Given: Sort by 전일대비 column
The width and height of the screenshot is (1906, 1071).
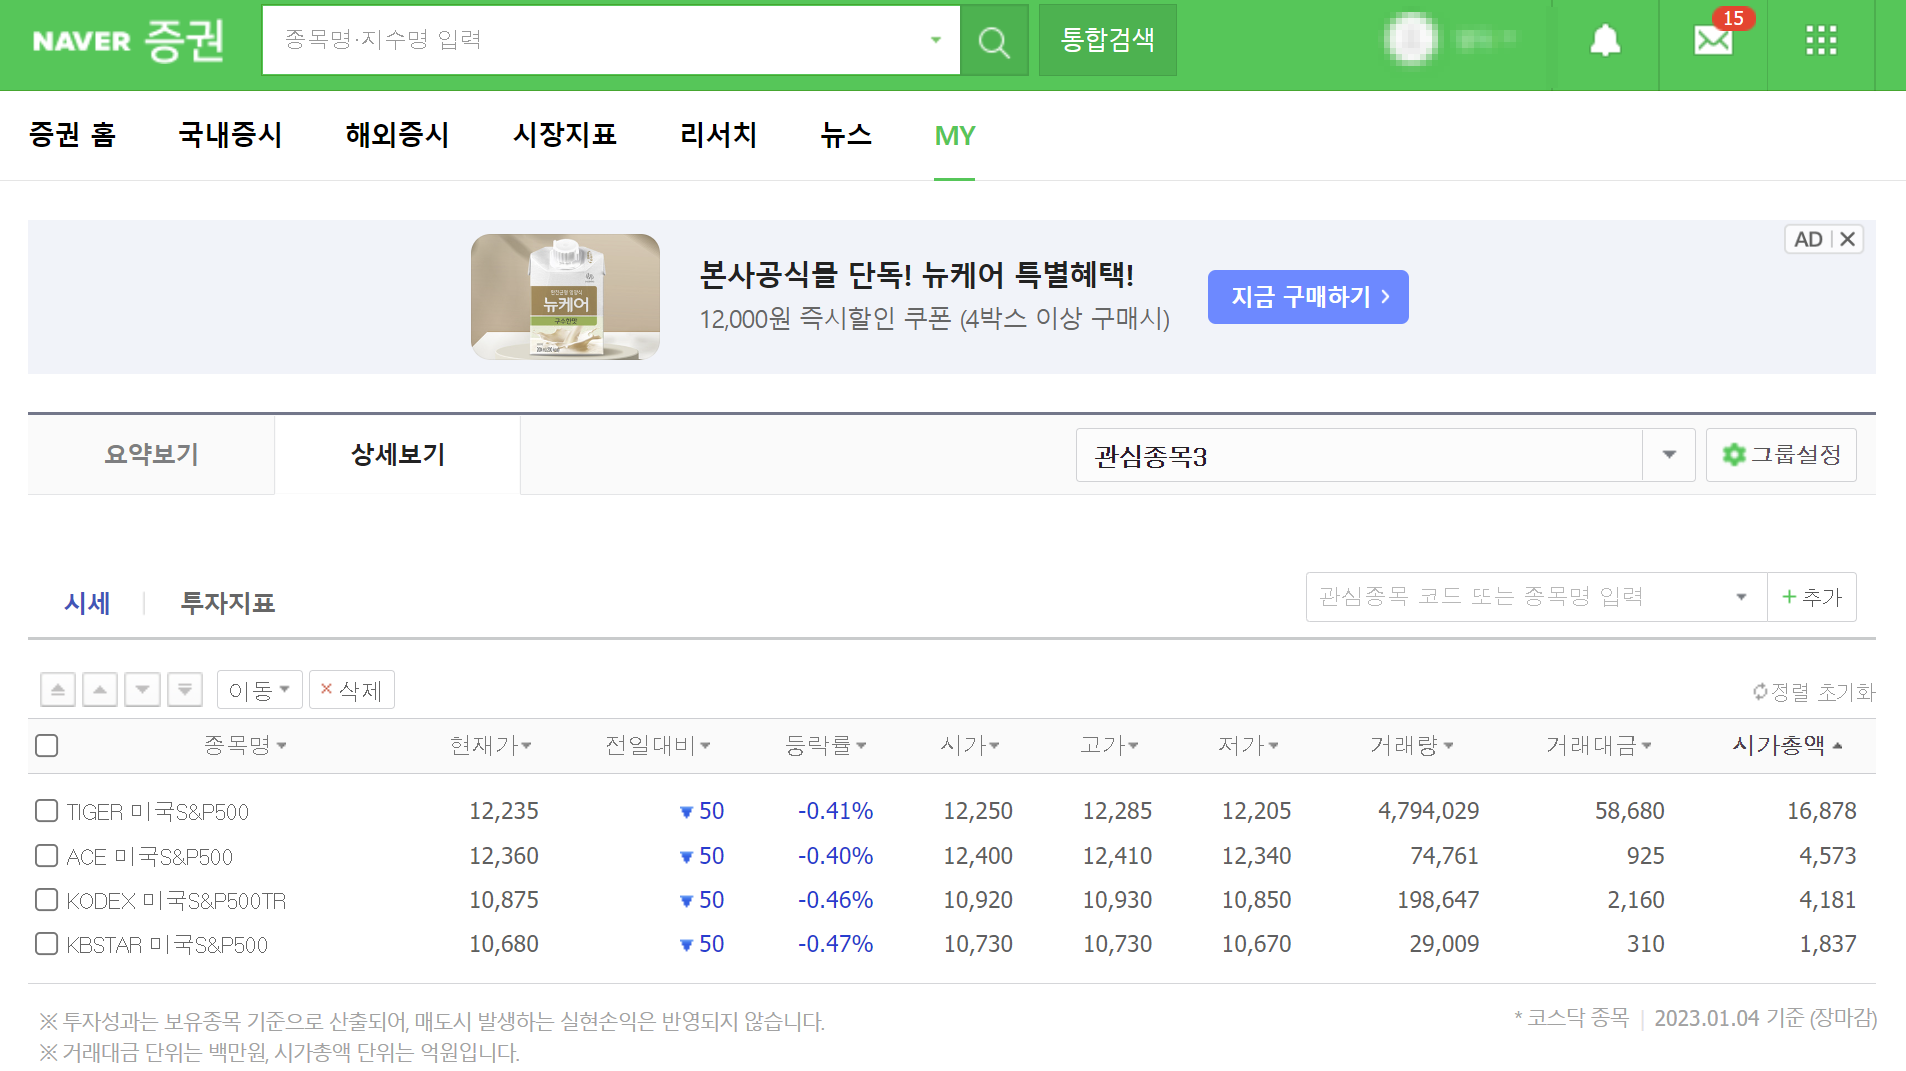Looking at the screenshot, I should [x=657, y=745].
